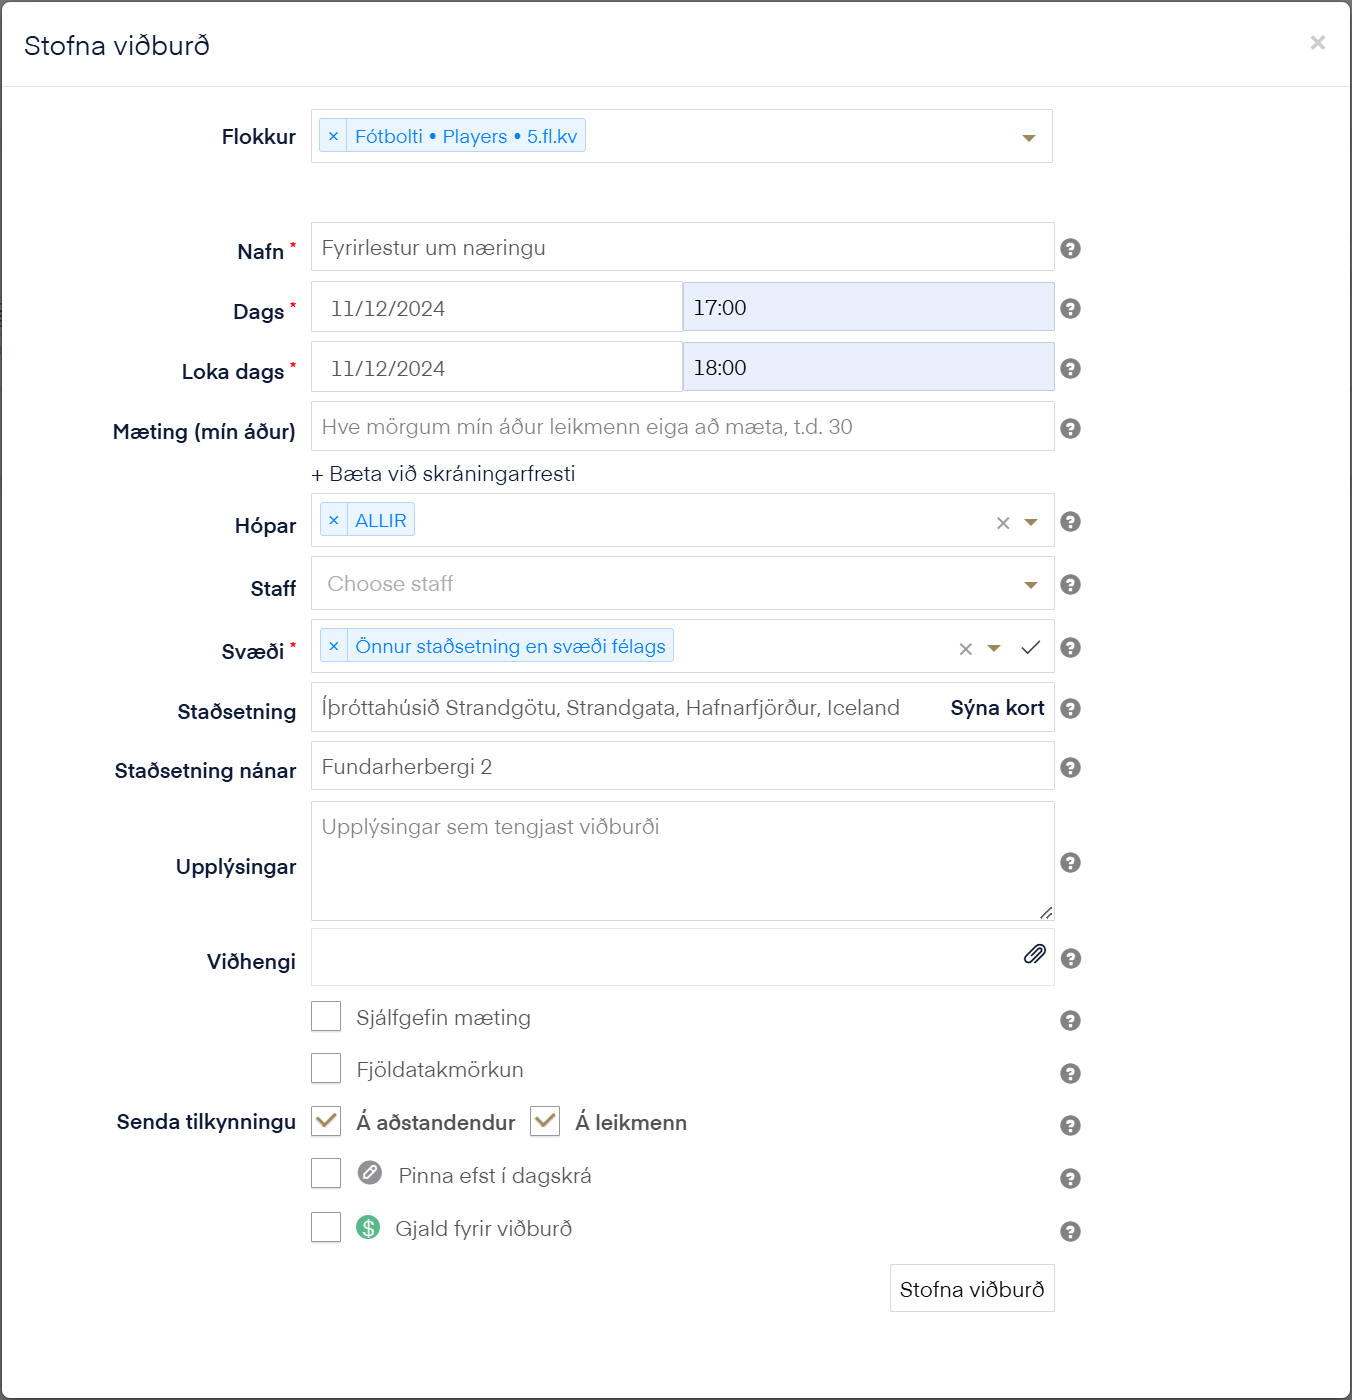Open help for Senda tilkynningu row
Screen dimensions: 1352x1400
coord(1070,1125)
